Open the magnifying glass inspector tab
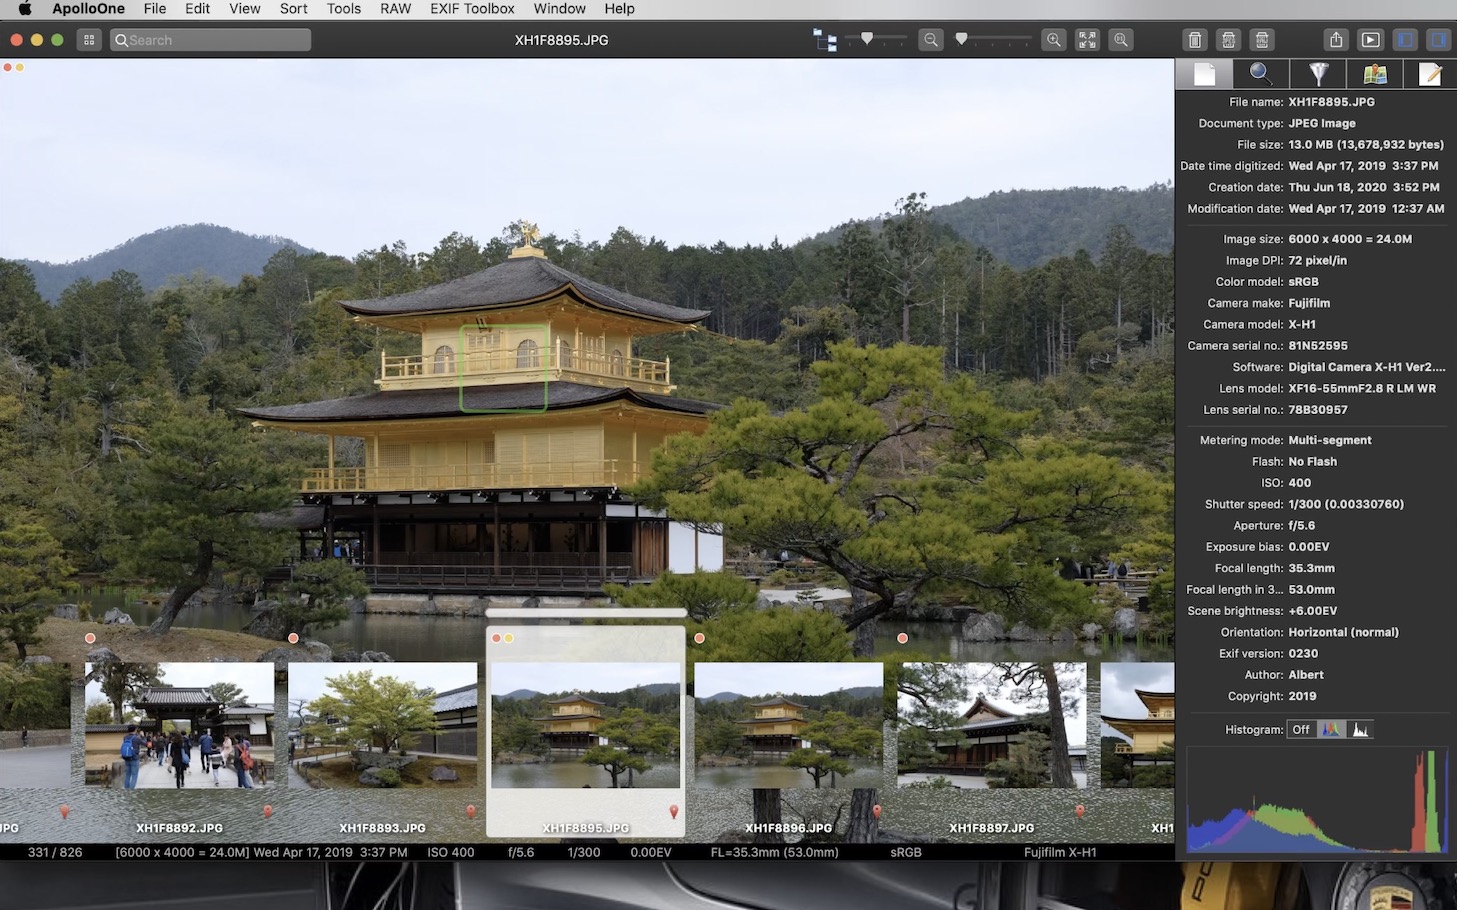Viewport: 1457px width, 910px height. pyautogui.click(x=1260, y=74)
